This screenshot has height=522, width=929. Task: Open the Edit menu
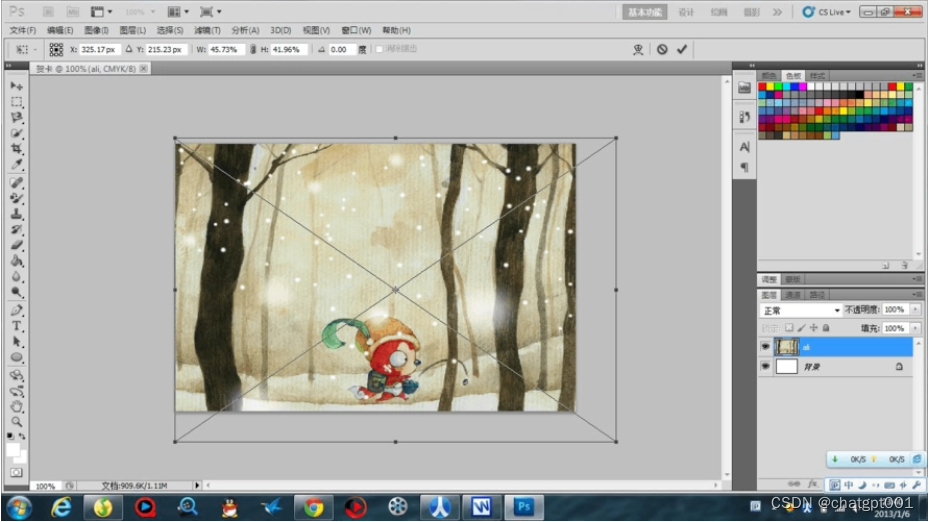[x=60, y=30]
